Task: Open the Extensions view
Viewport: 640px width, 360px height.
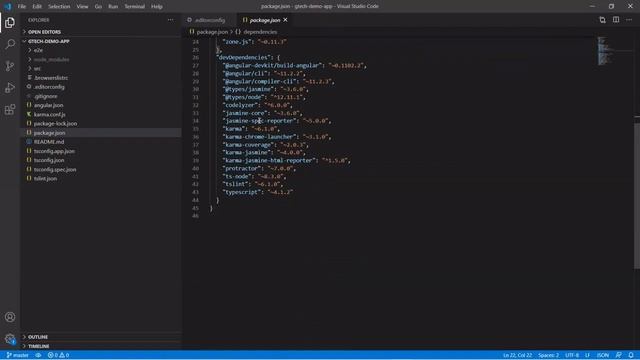Action: (x=10, y=109)
